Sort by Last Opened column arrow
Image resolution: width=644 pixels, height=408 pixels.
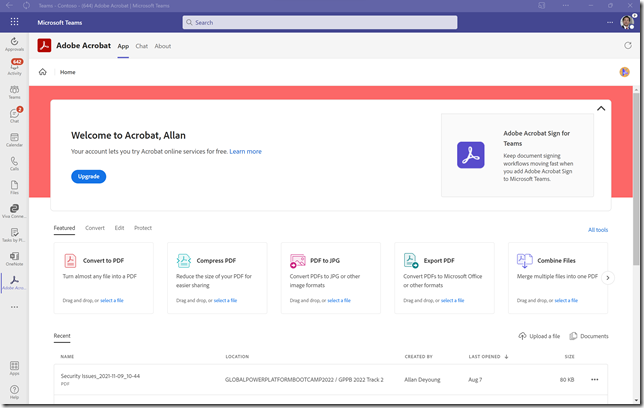pos(506,357)
